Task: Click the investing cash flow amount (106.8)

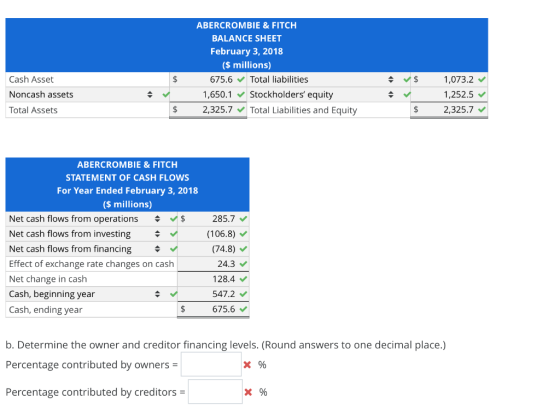Action: pos(213,234)
